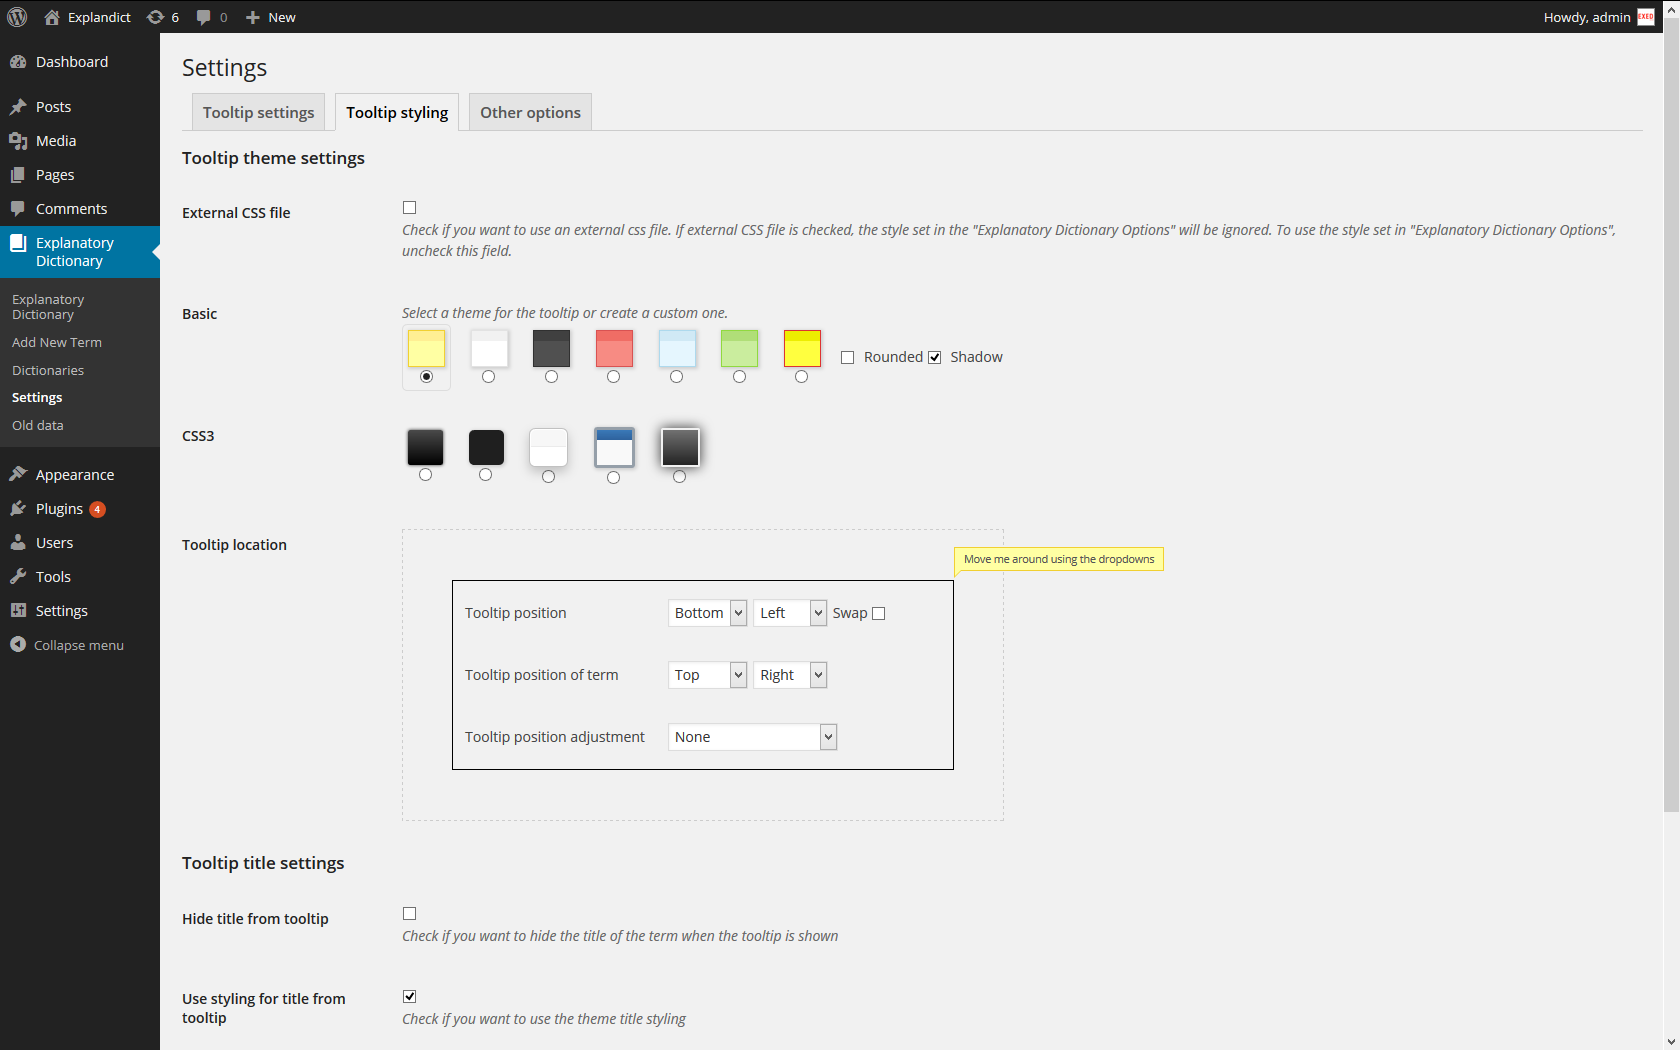Viewport: 1680px width, 1050px height.
Task: Tick the Swap checkbox
Action: [878, 614]
